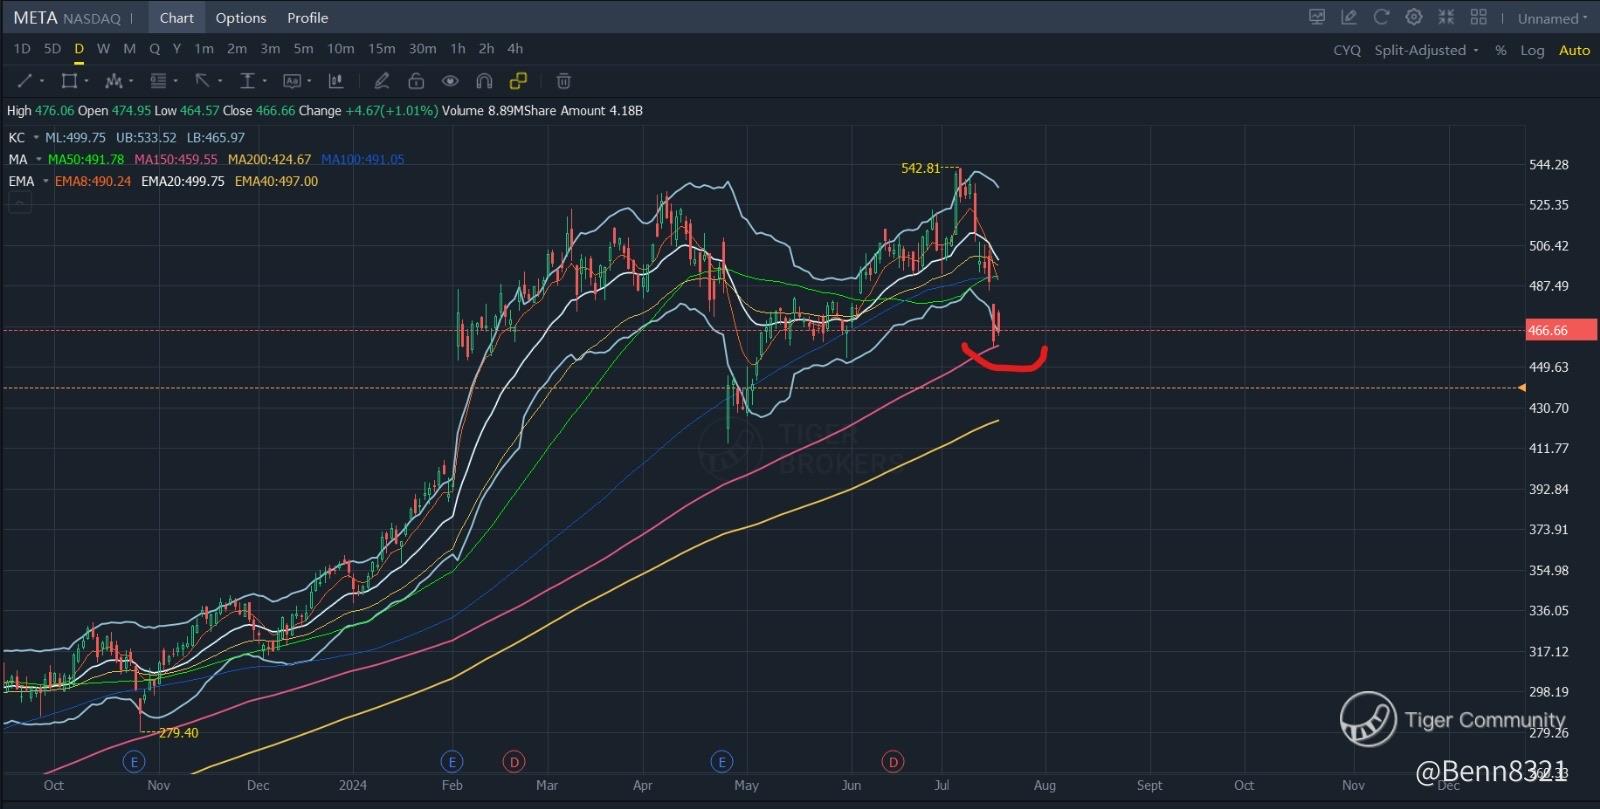This screenshot has height=809, width=1600.
Task: Toggle lock on drawings
Action: (416, 81)
